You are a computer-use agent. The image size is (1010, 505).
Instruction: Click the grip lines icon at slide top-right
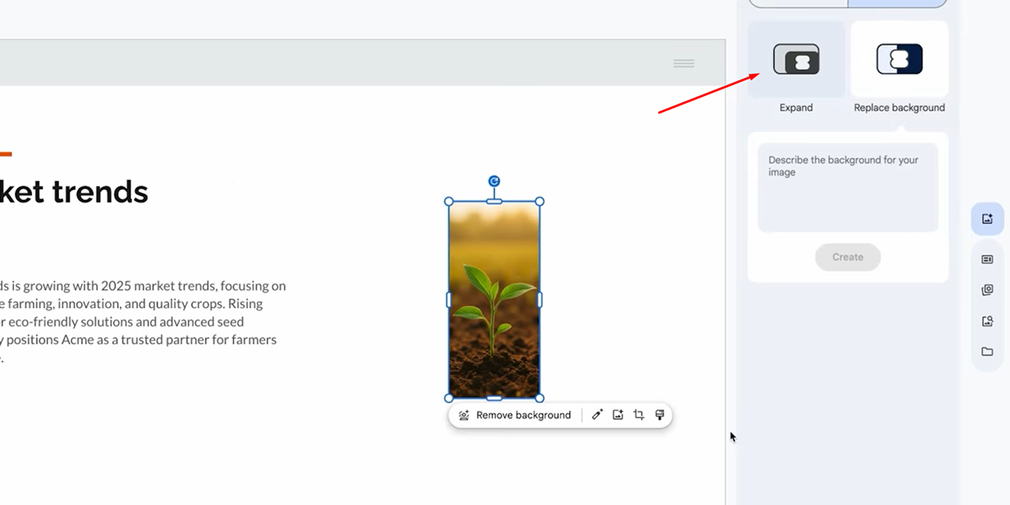(x=683, y=63)
